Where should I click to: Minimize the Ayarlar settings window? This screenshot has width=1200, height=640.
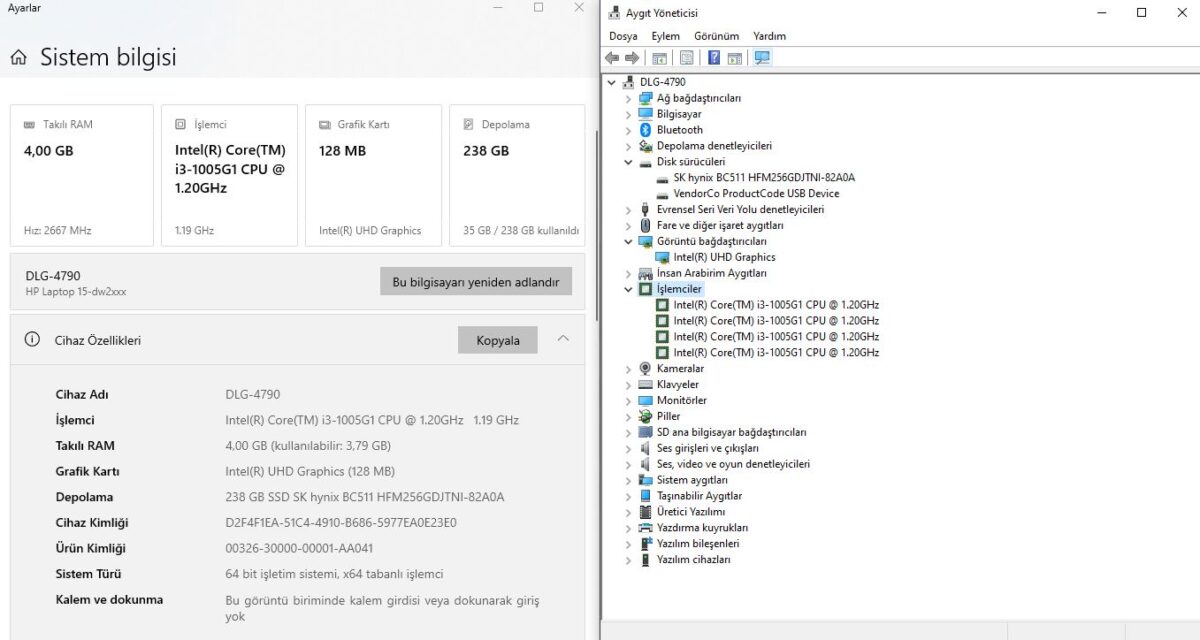tap(498, 8)
